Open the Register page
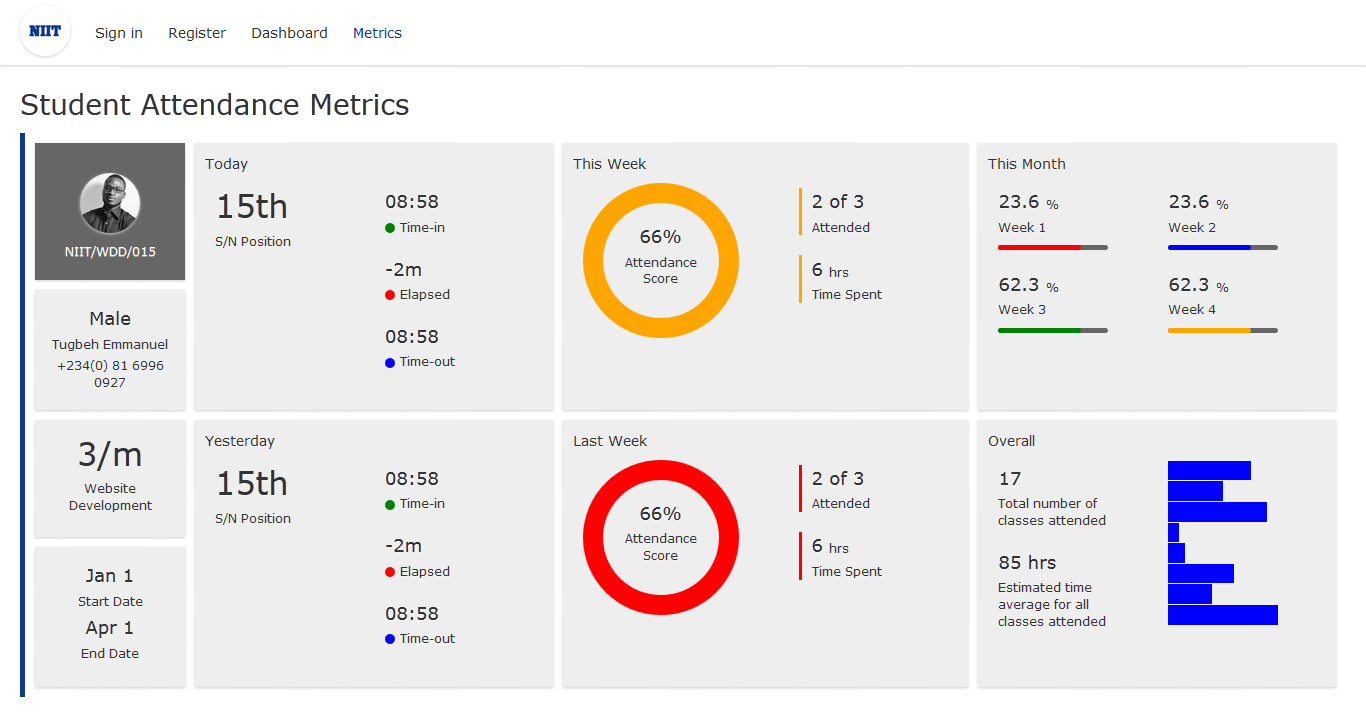 197,33
